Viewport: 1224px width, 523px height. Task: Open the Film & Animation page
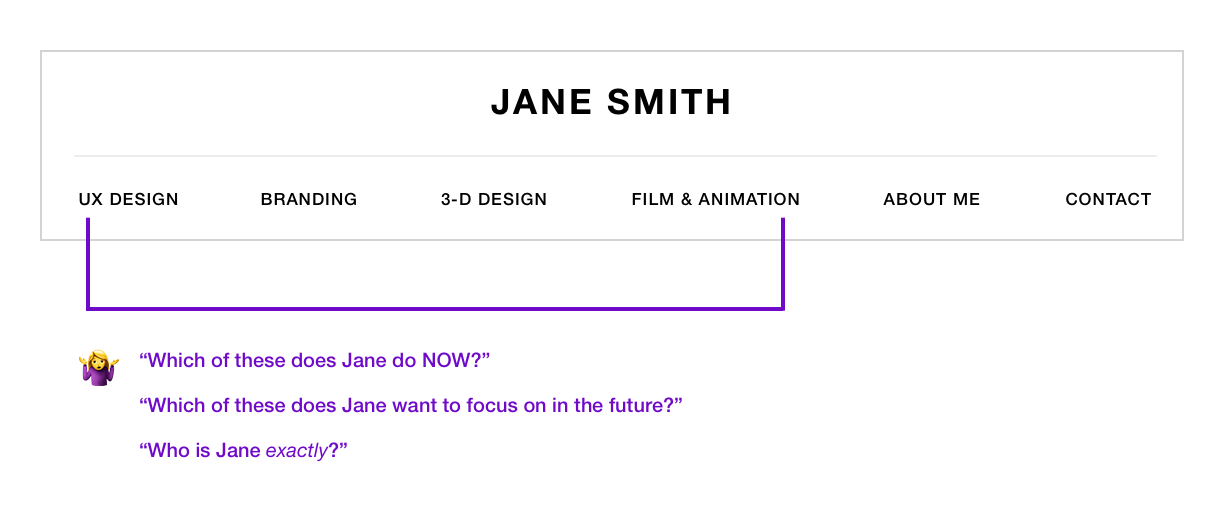716,199
